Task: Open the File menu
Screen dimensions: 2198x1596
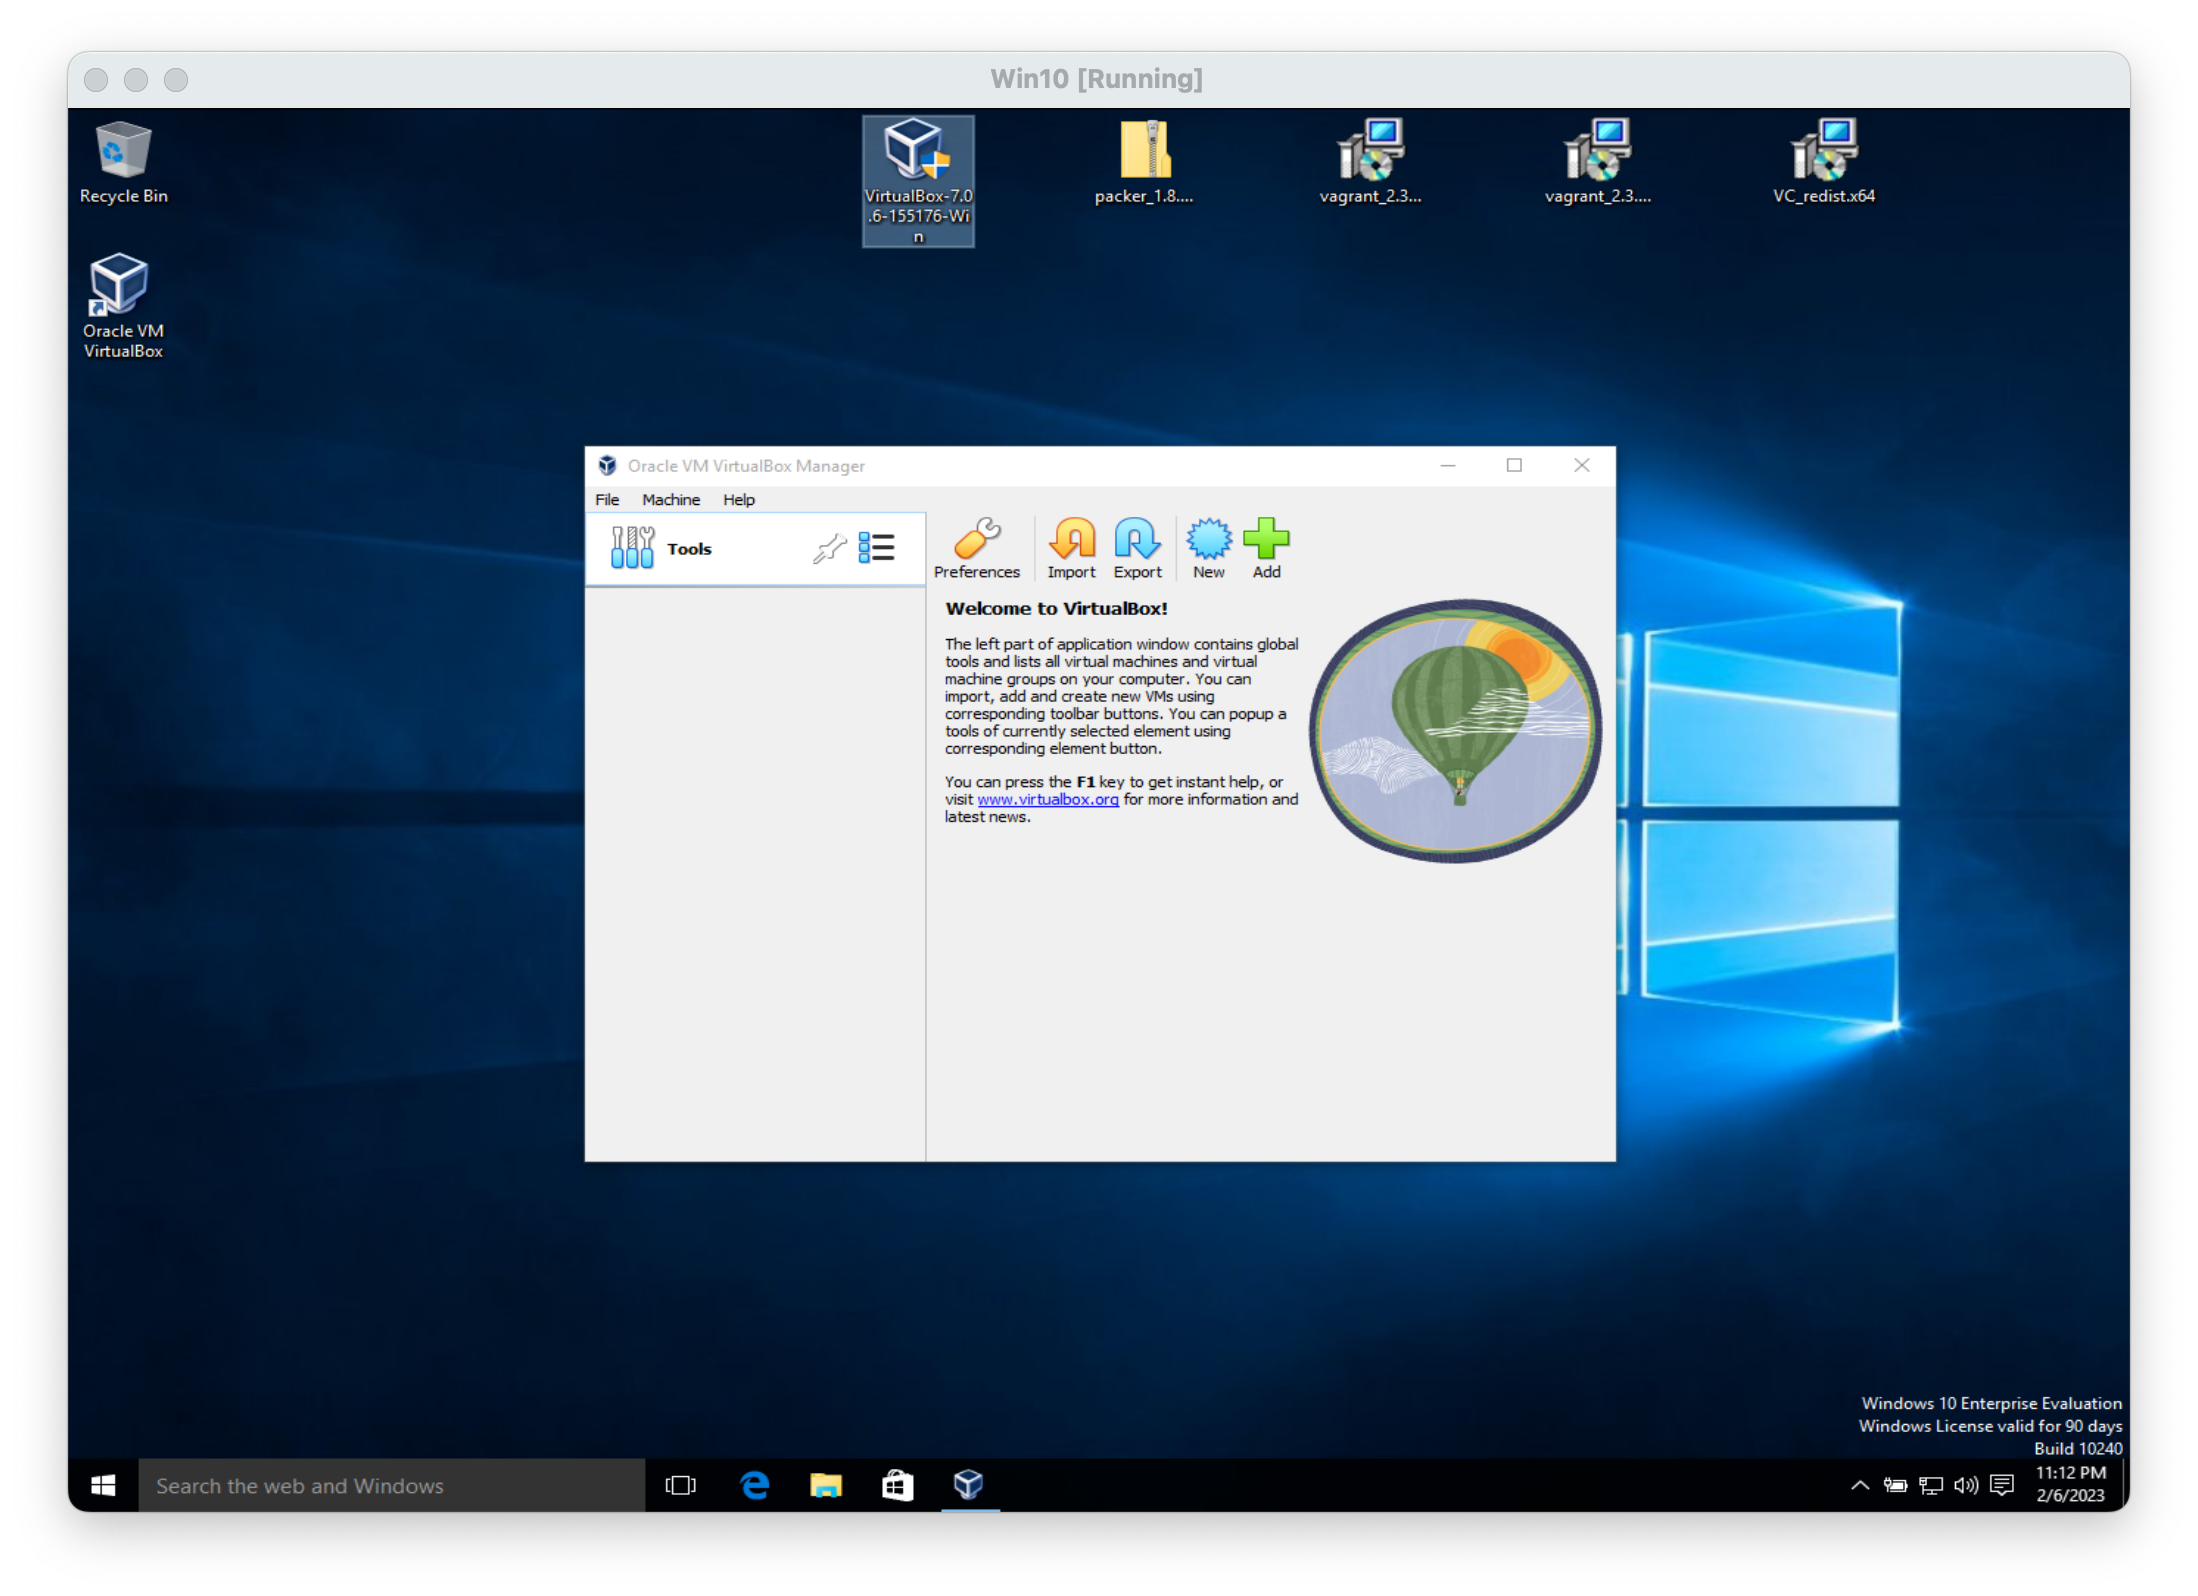Action: coord(607,499)
